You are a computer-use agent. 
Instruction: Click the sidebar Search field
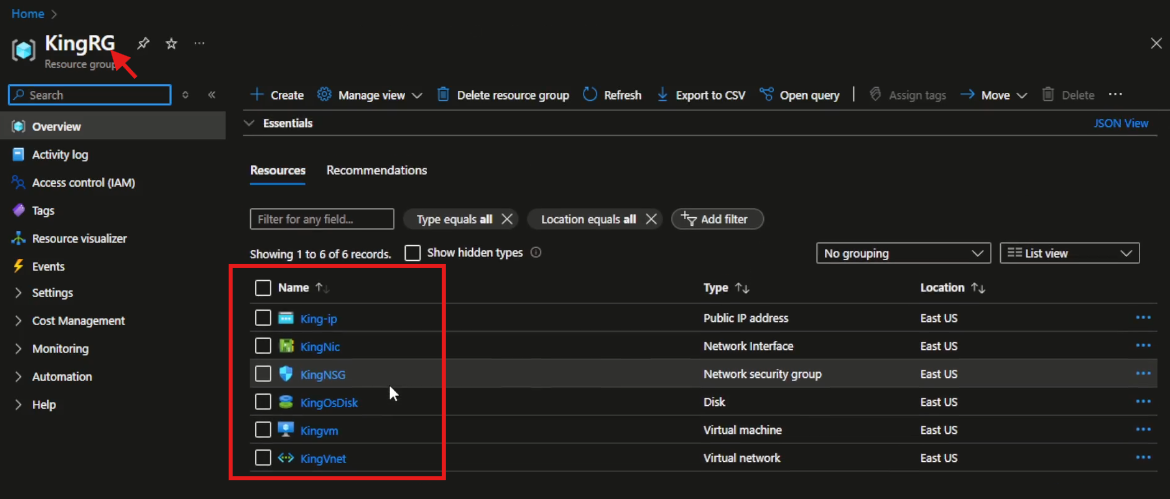[x=90, y=95]
